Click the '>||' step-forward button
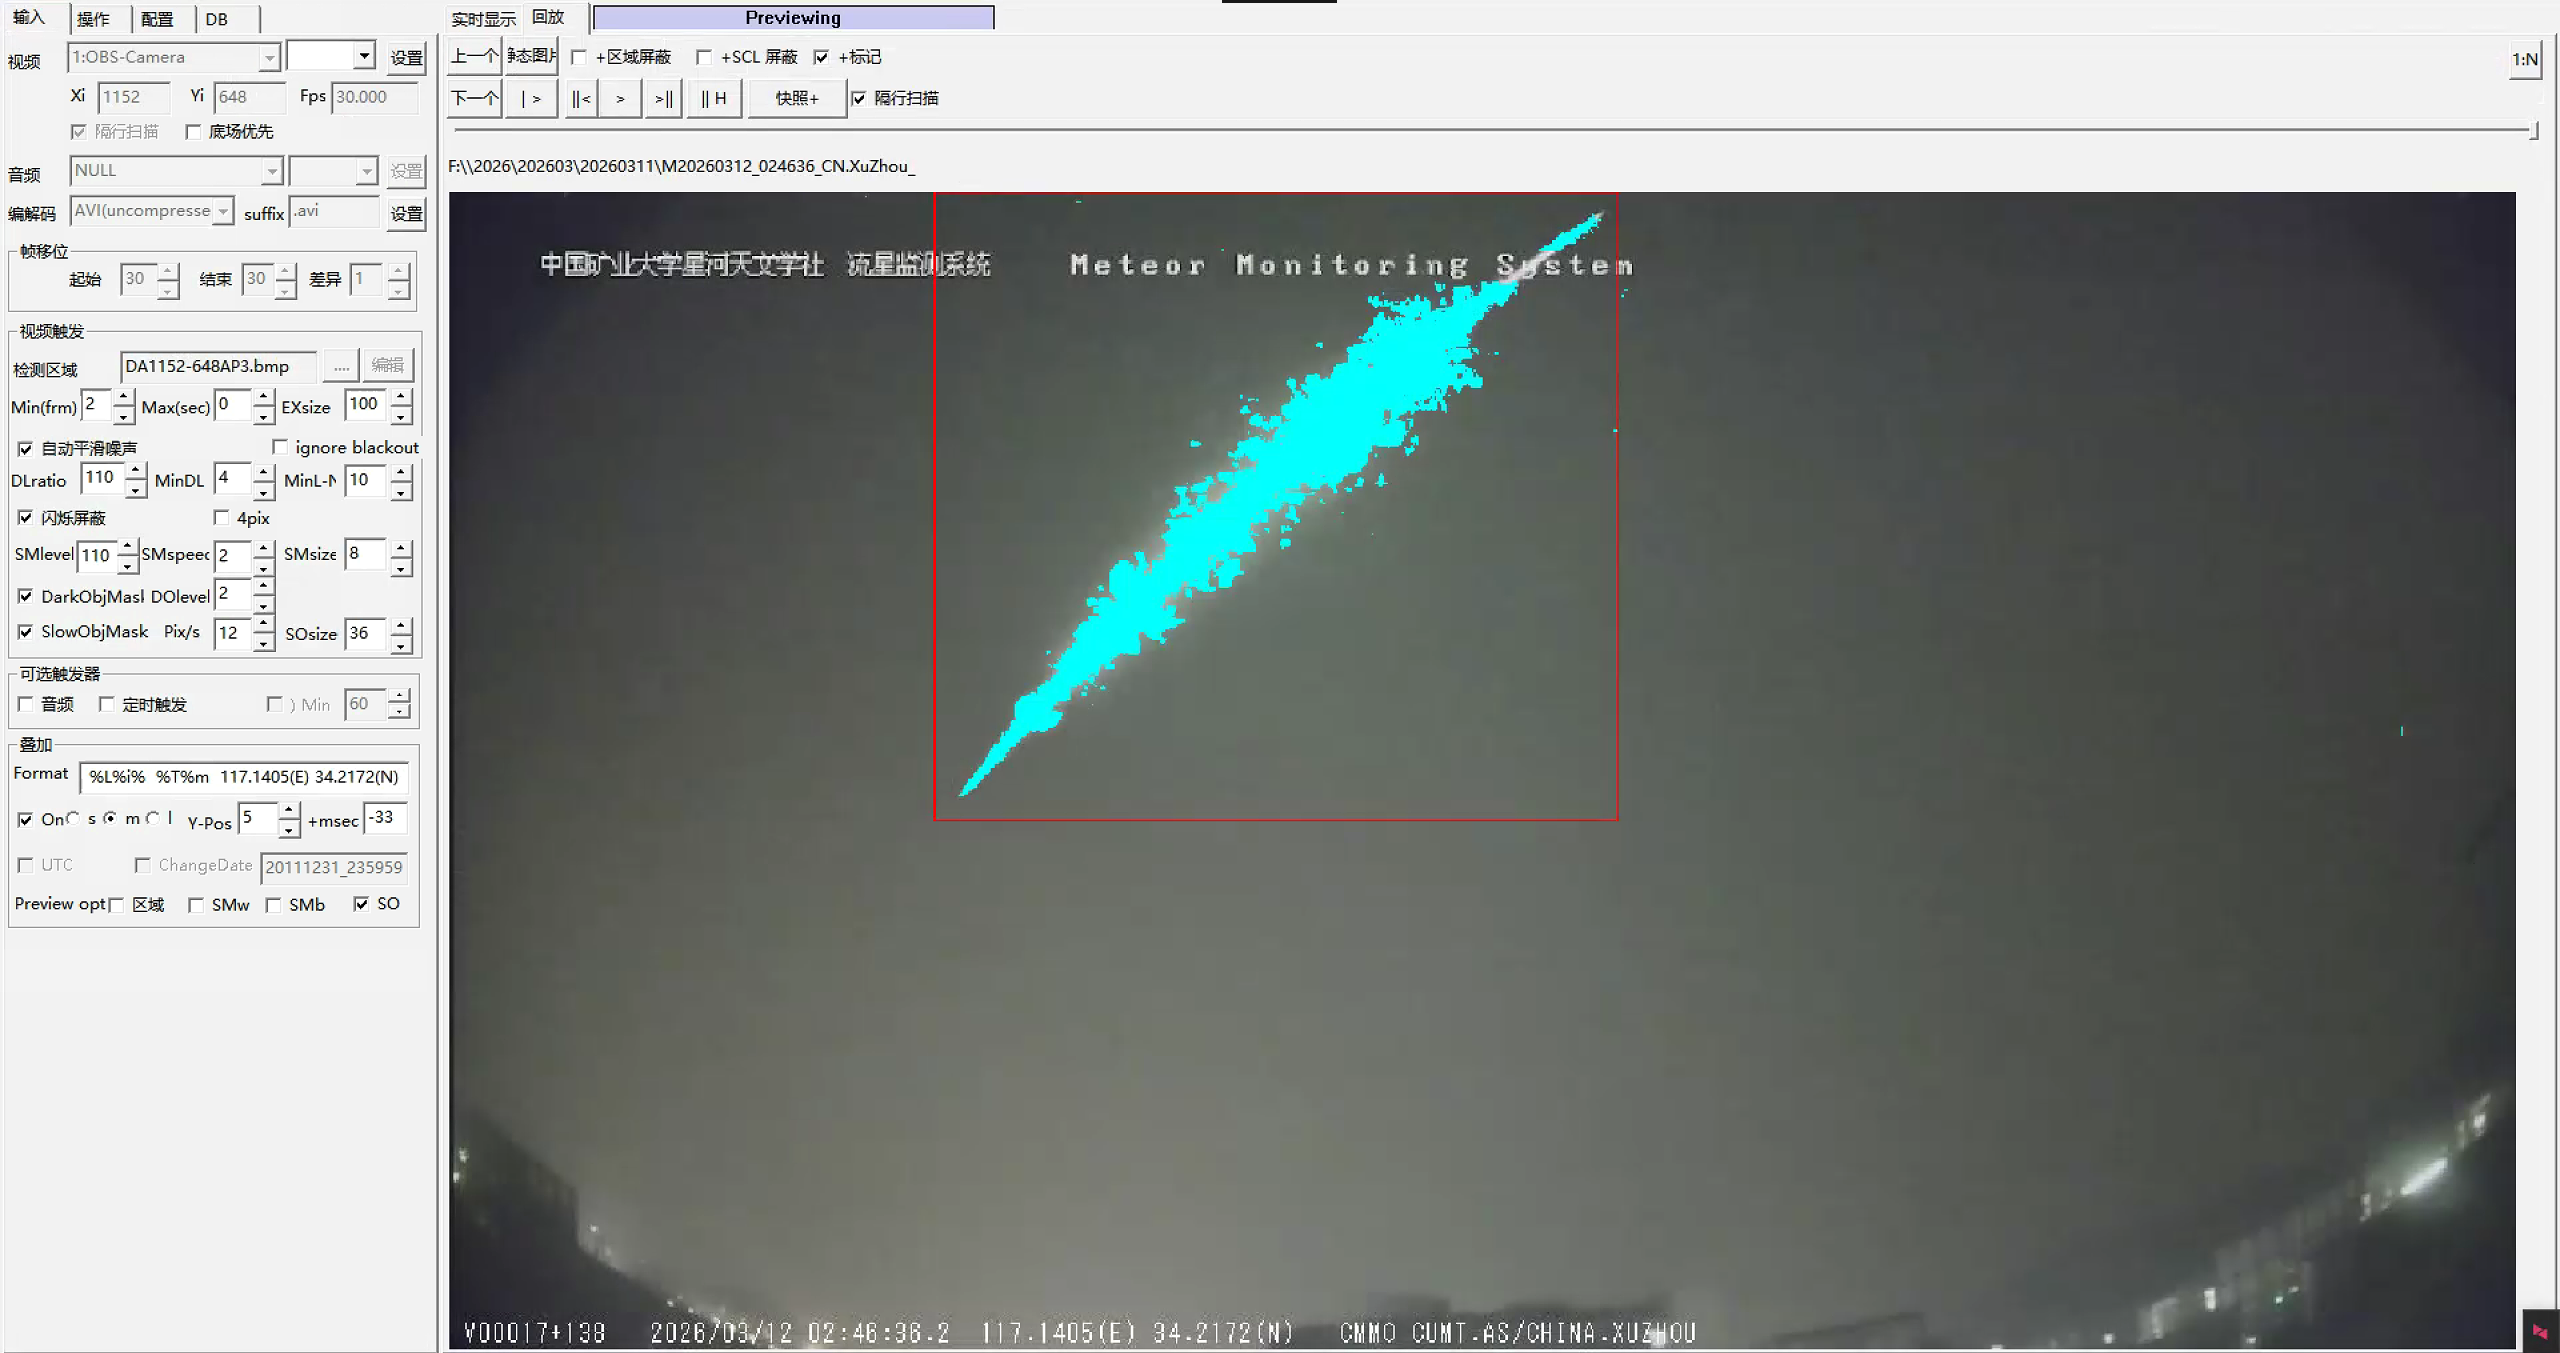2560x1353 pixels. pos(664,98)
